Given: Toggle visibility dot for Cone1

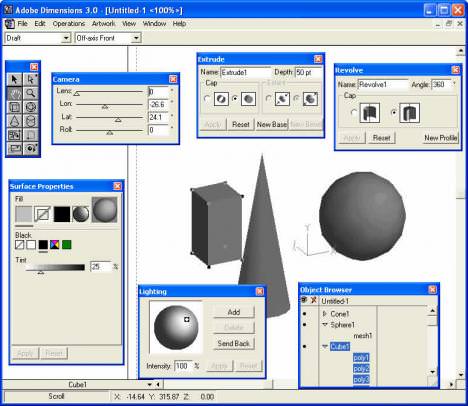Looking at the screenshot, I should point(304,314).
